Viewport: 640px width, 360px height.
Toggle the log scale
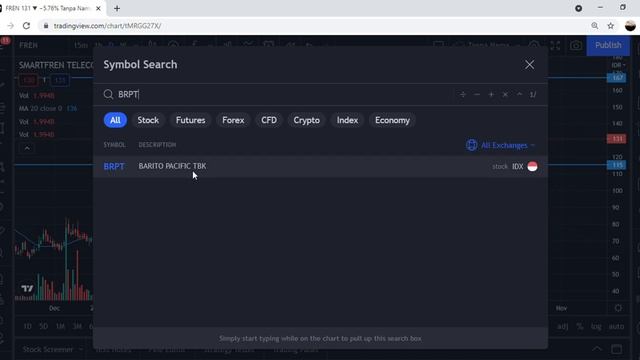tap(596, 327)
